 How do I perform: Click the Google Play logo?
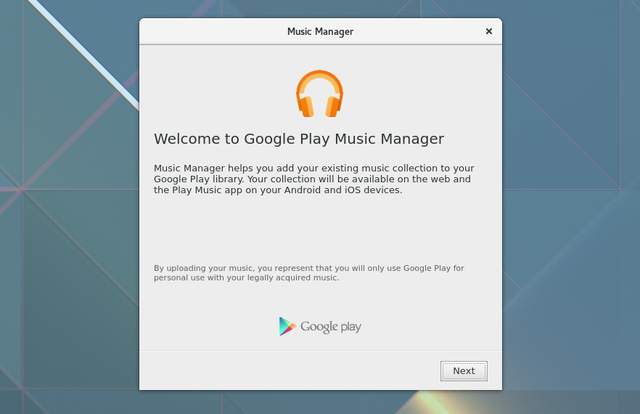click(320, 326)
